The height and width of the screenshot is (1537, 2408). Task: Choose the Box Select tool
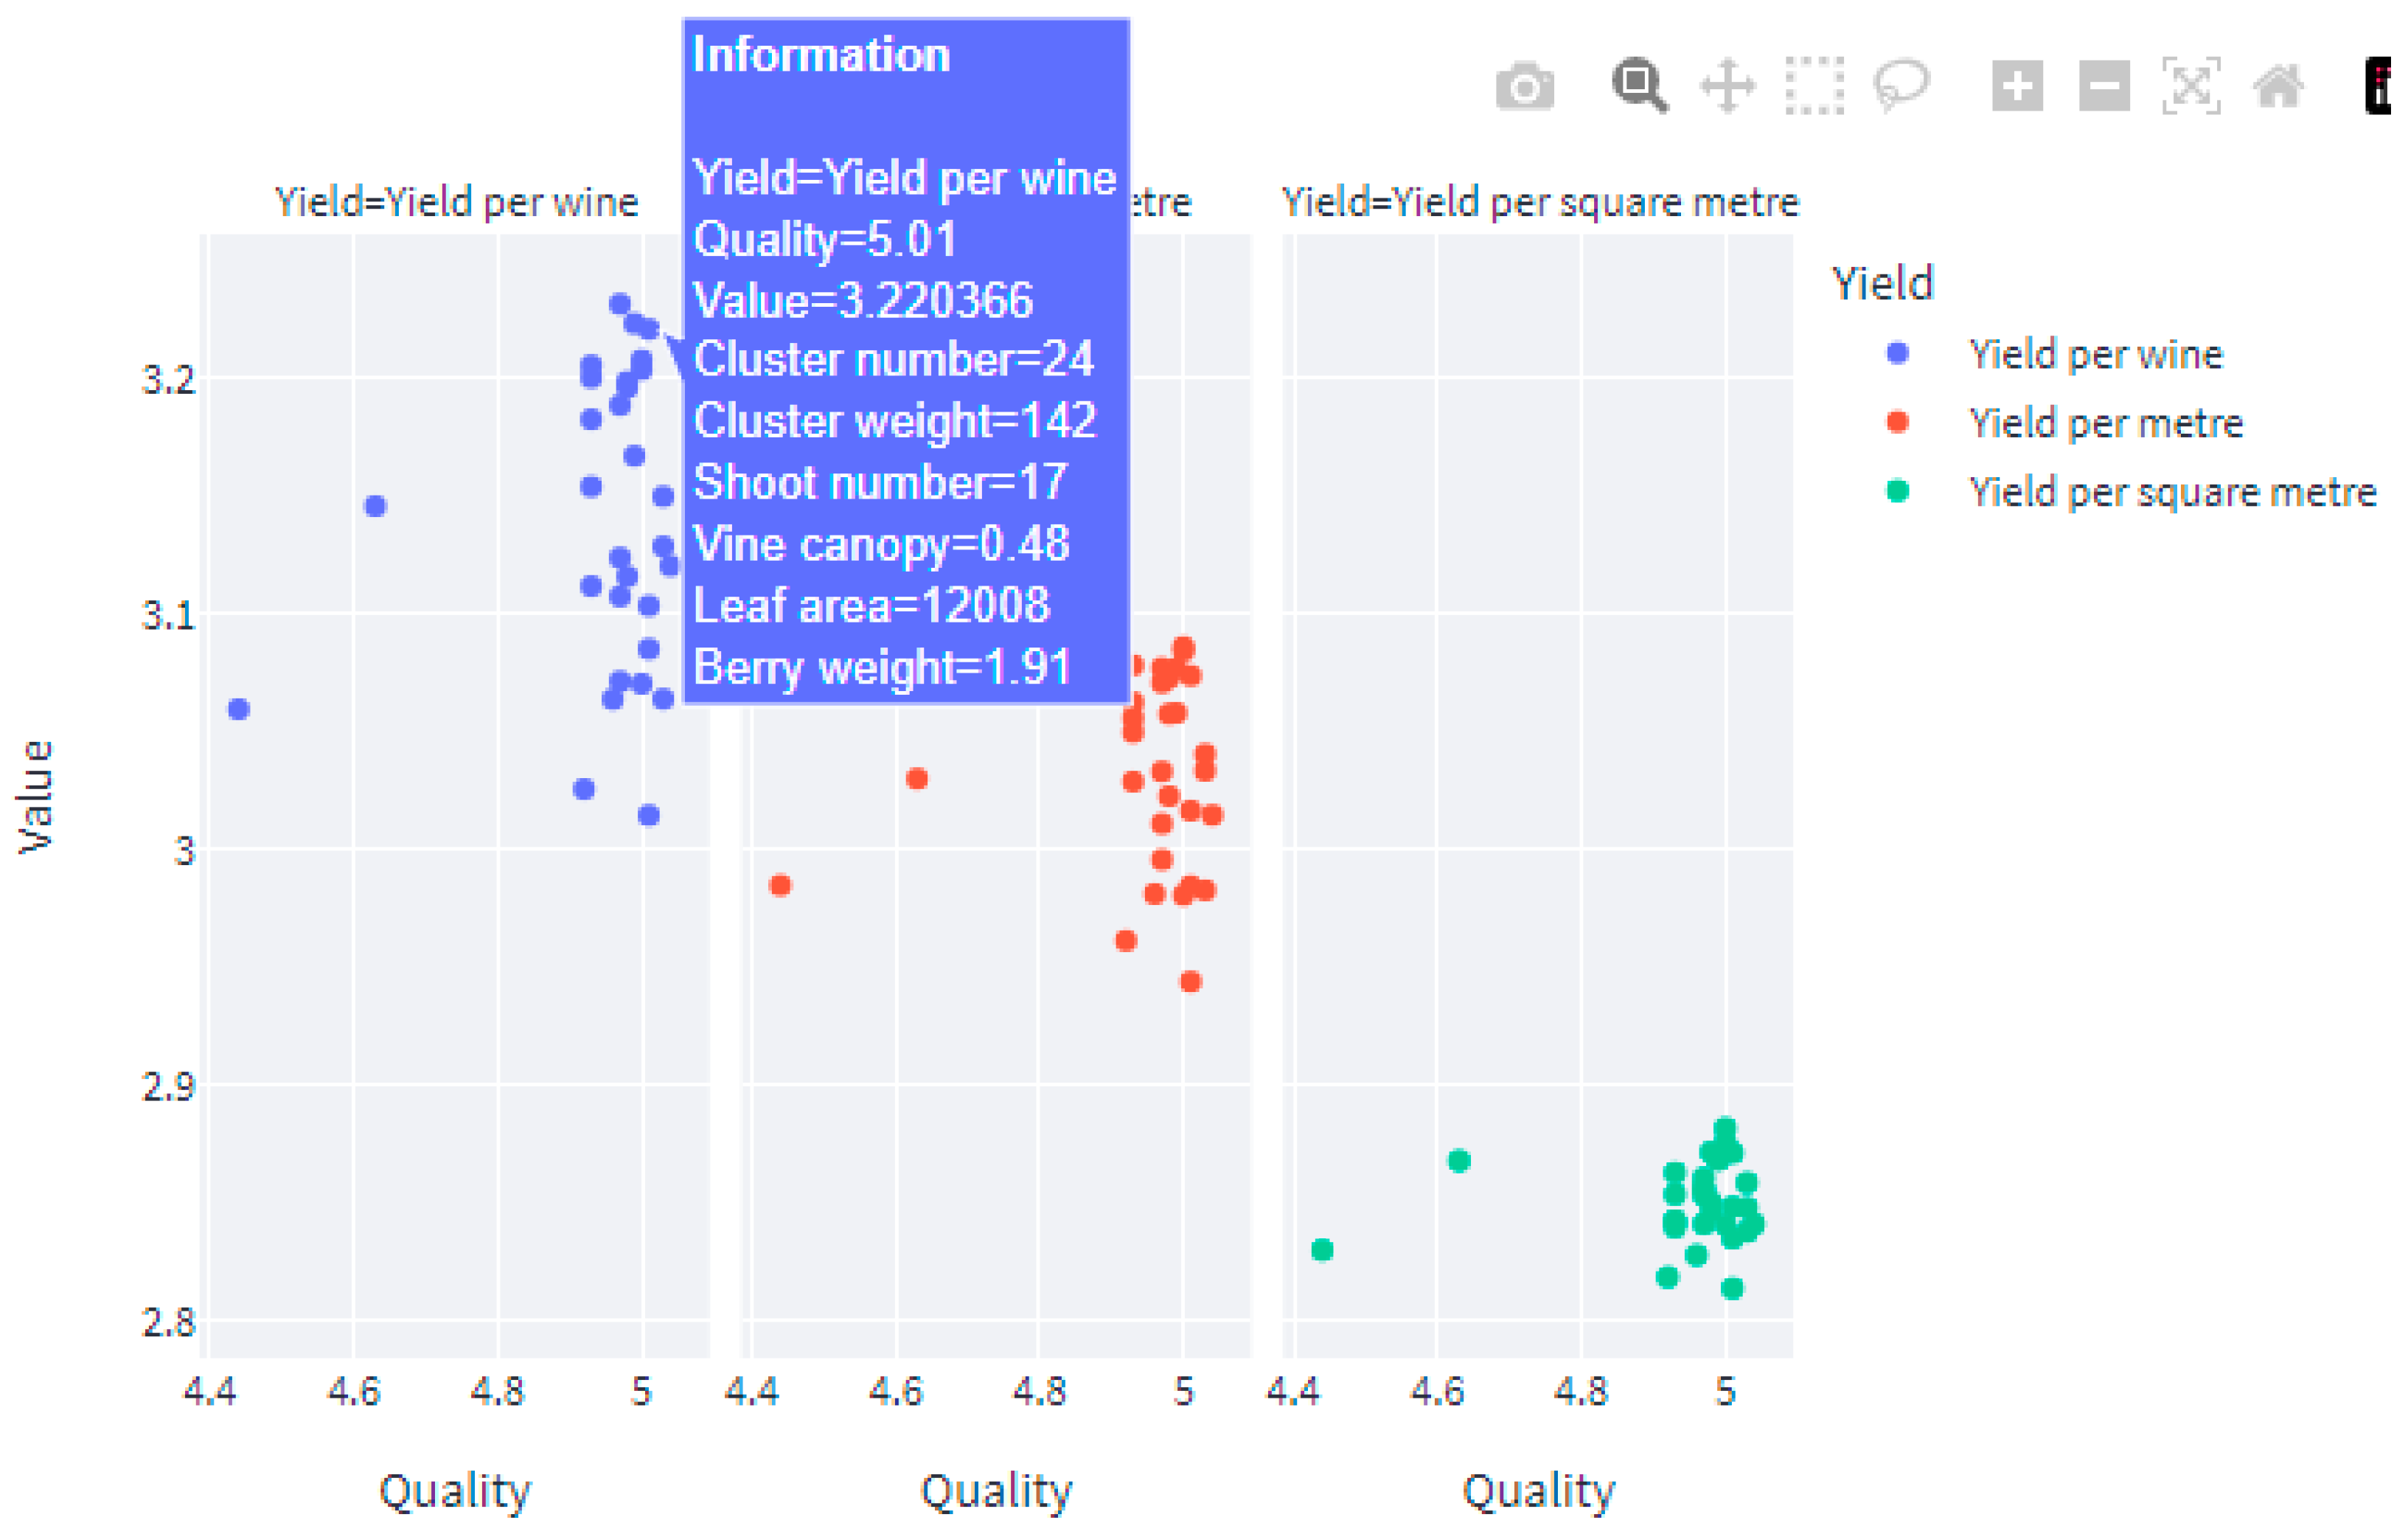coord(1814,86)
